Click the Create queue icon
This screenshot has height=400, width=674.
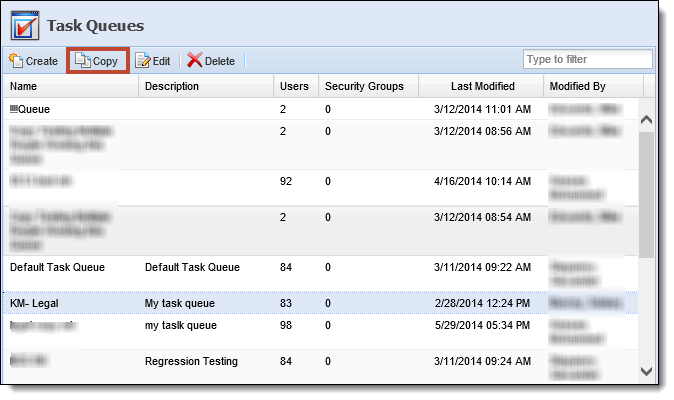click(x=15, y=60)
